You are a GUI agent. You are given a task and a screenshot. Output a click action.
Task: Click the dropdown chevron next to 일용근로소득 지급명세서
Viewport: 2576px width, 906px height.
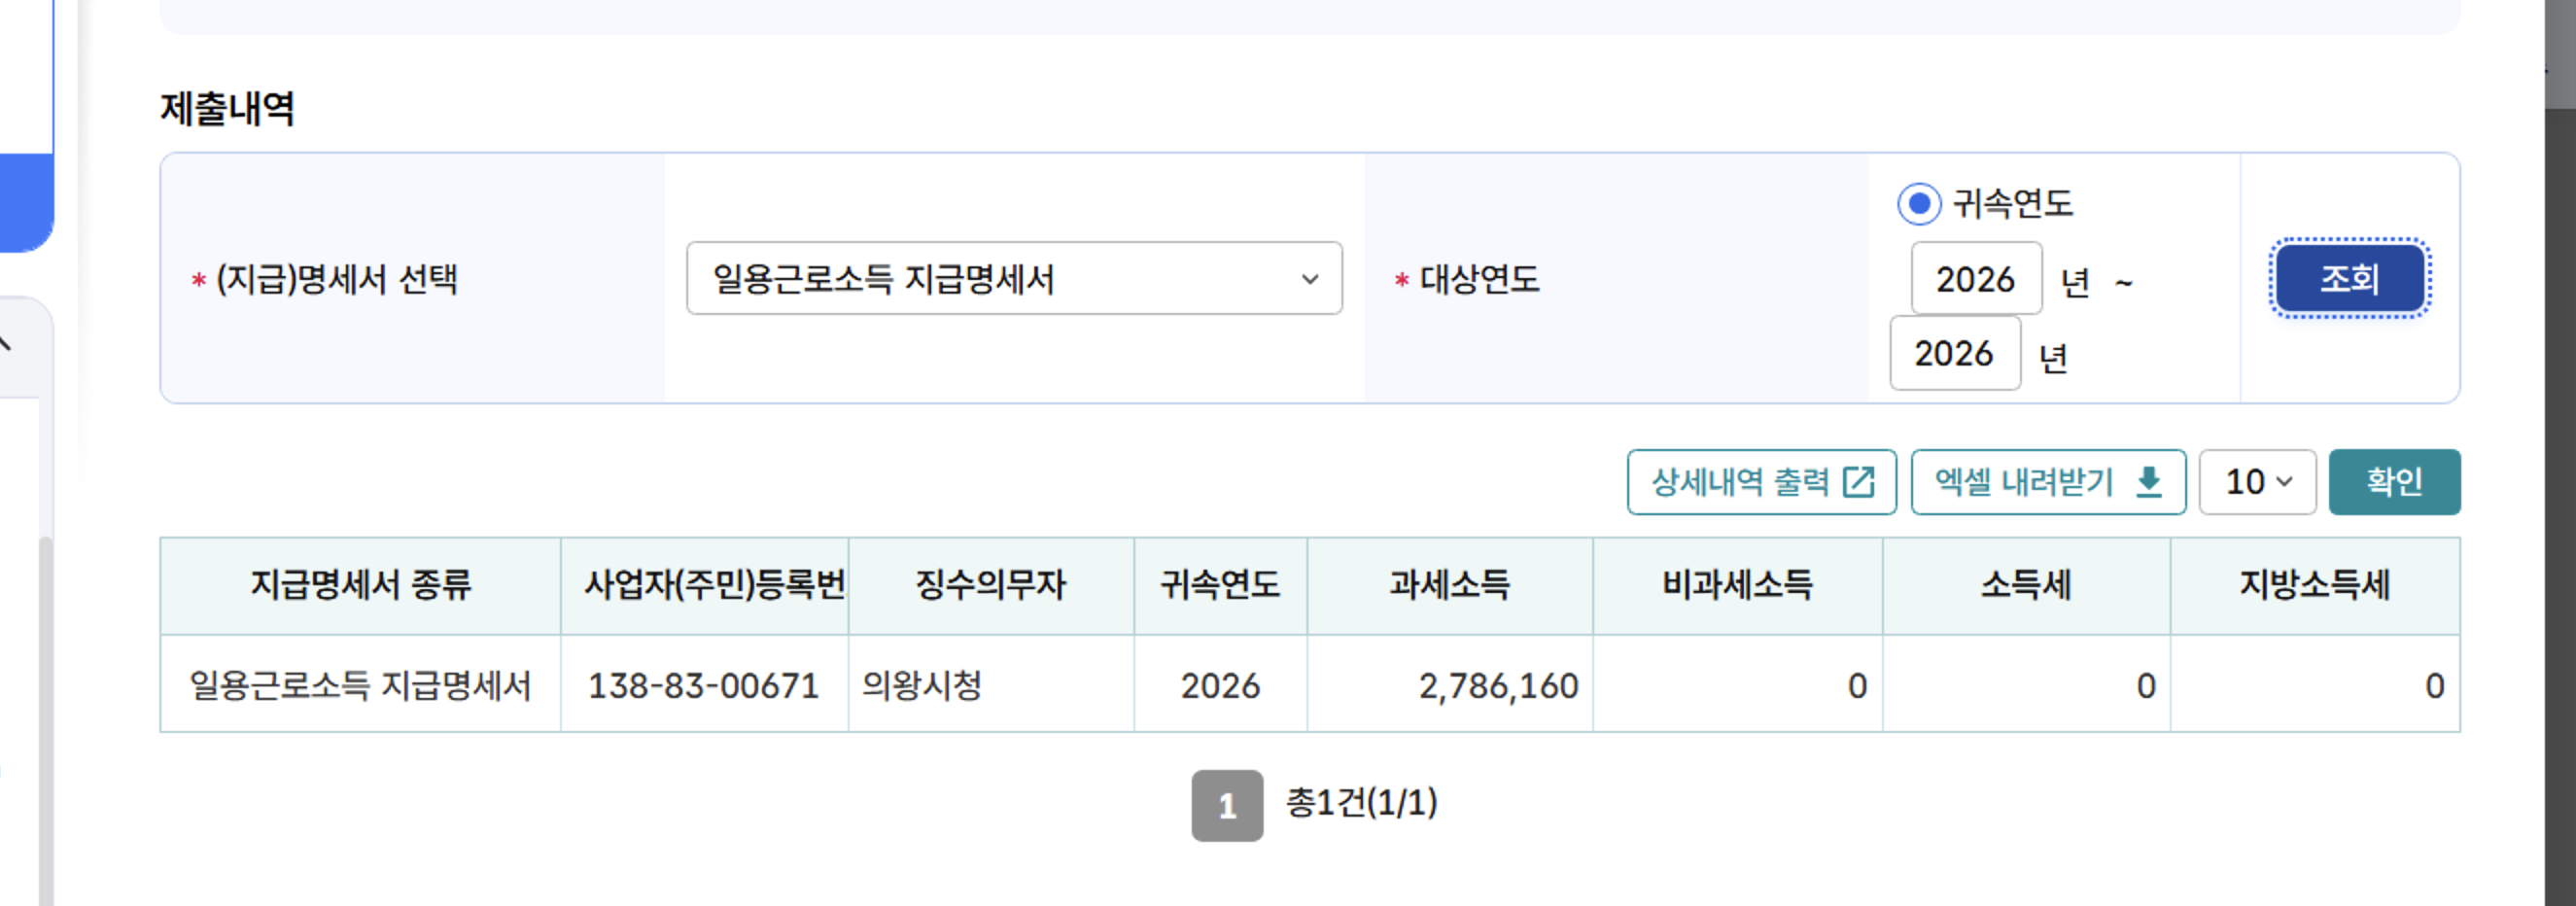[1310, 279]
